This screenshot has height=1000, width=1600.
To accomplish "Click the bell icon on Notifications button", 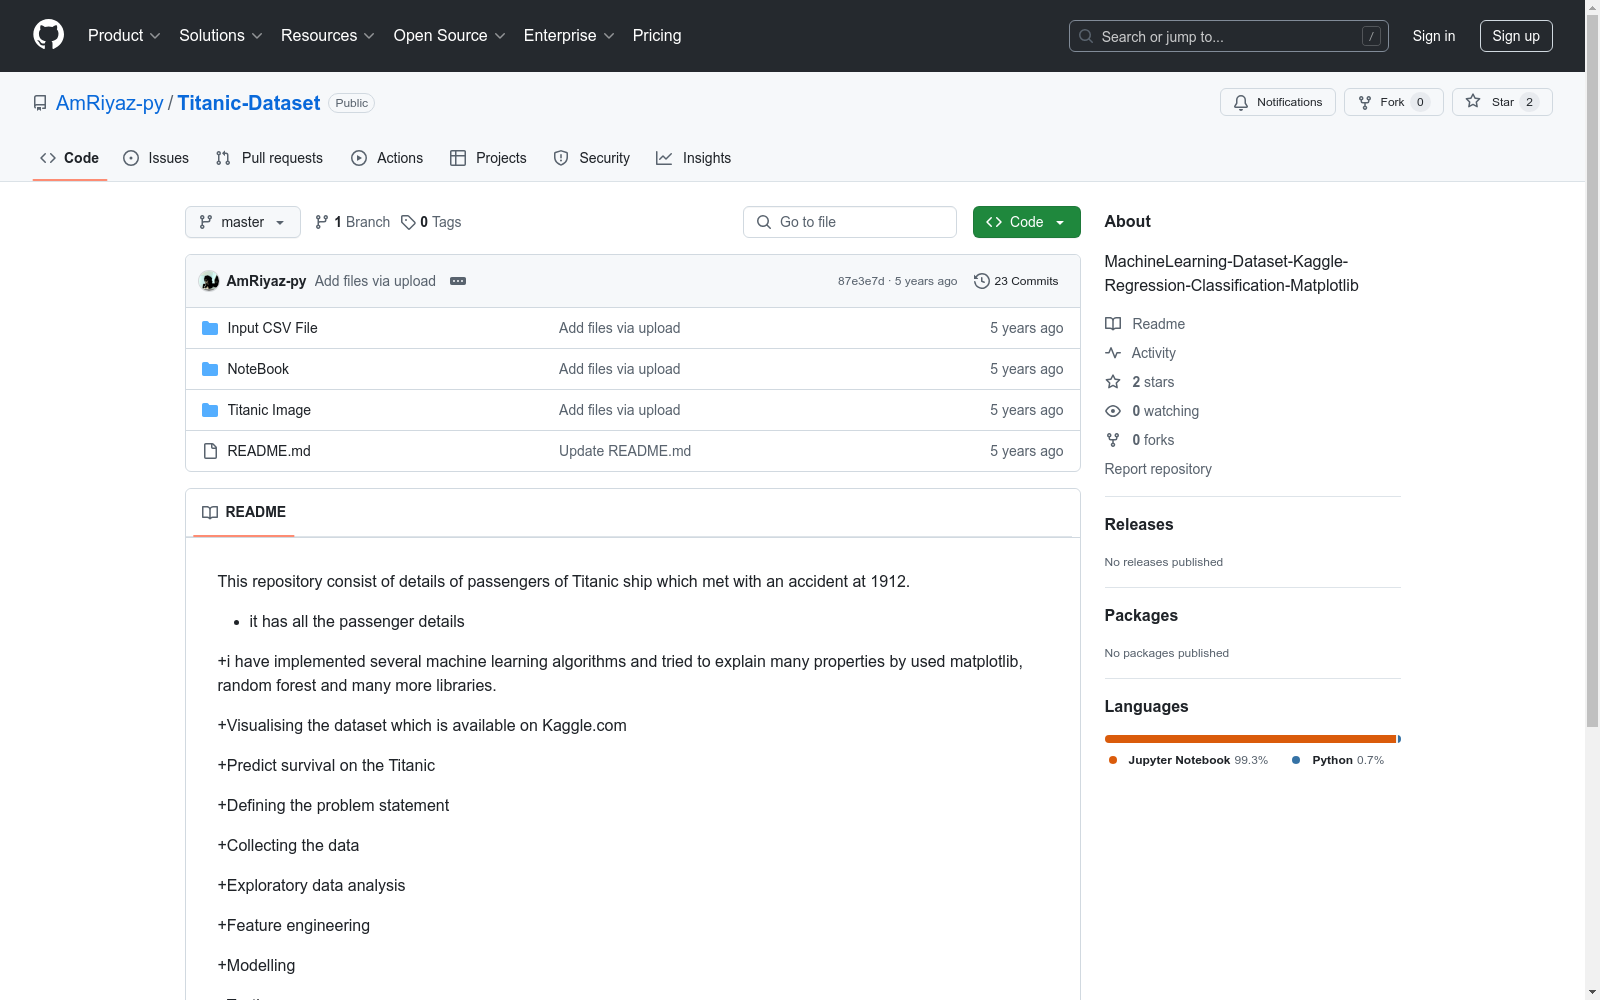I will coord(1241,102).
